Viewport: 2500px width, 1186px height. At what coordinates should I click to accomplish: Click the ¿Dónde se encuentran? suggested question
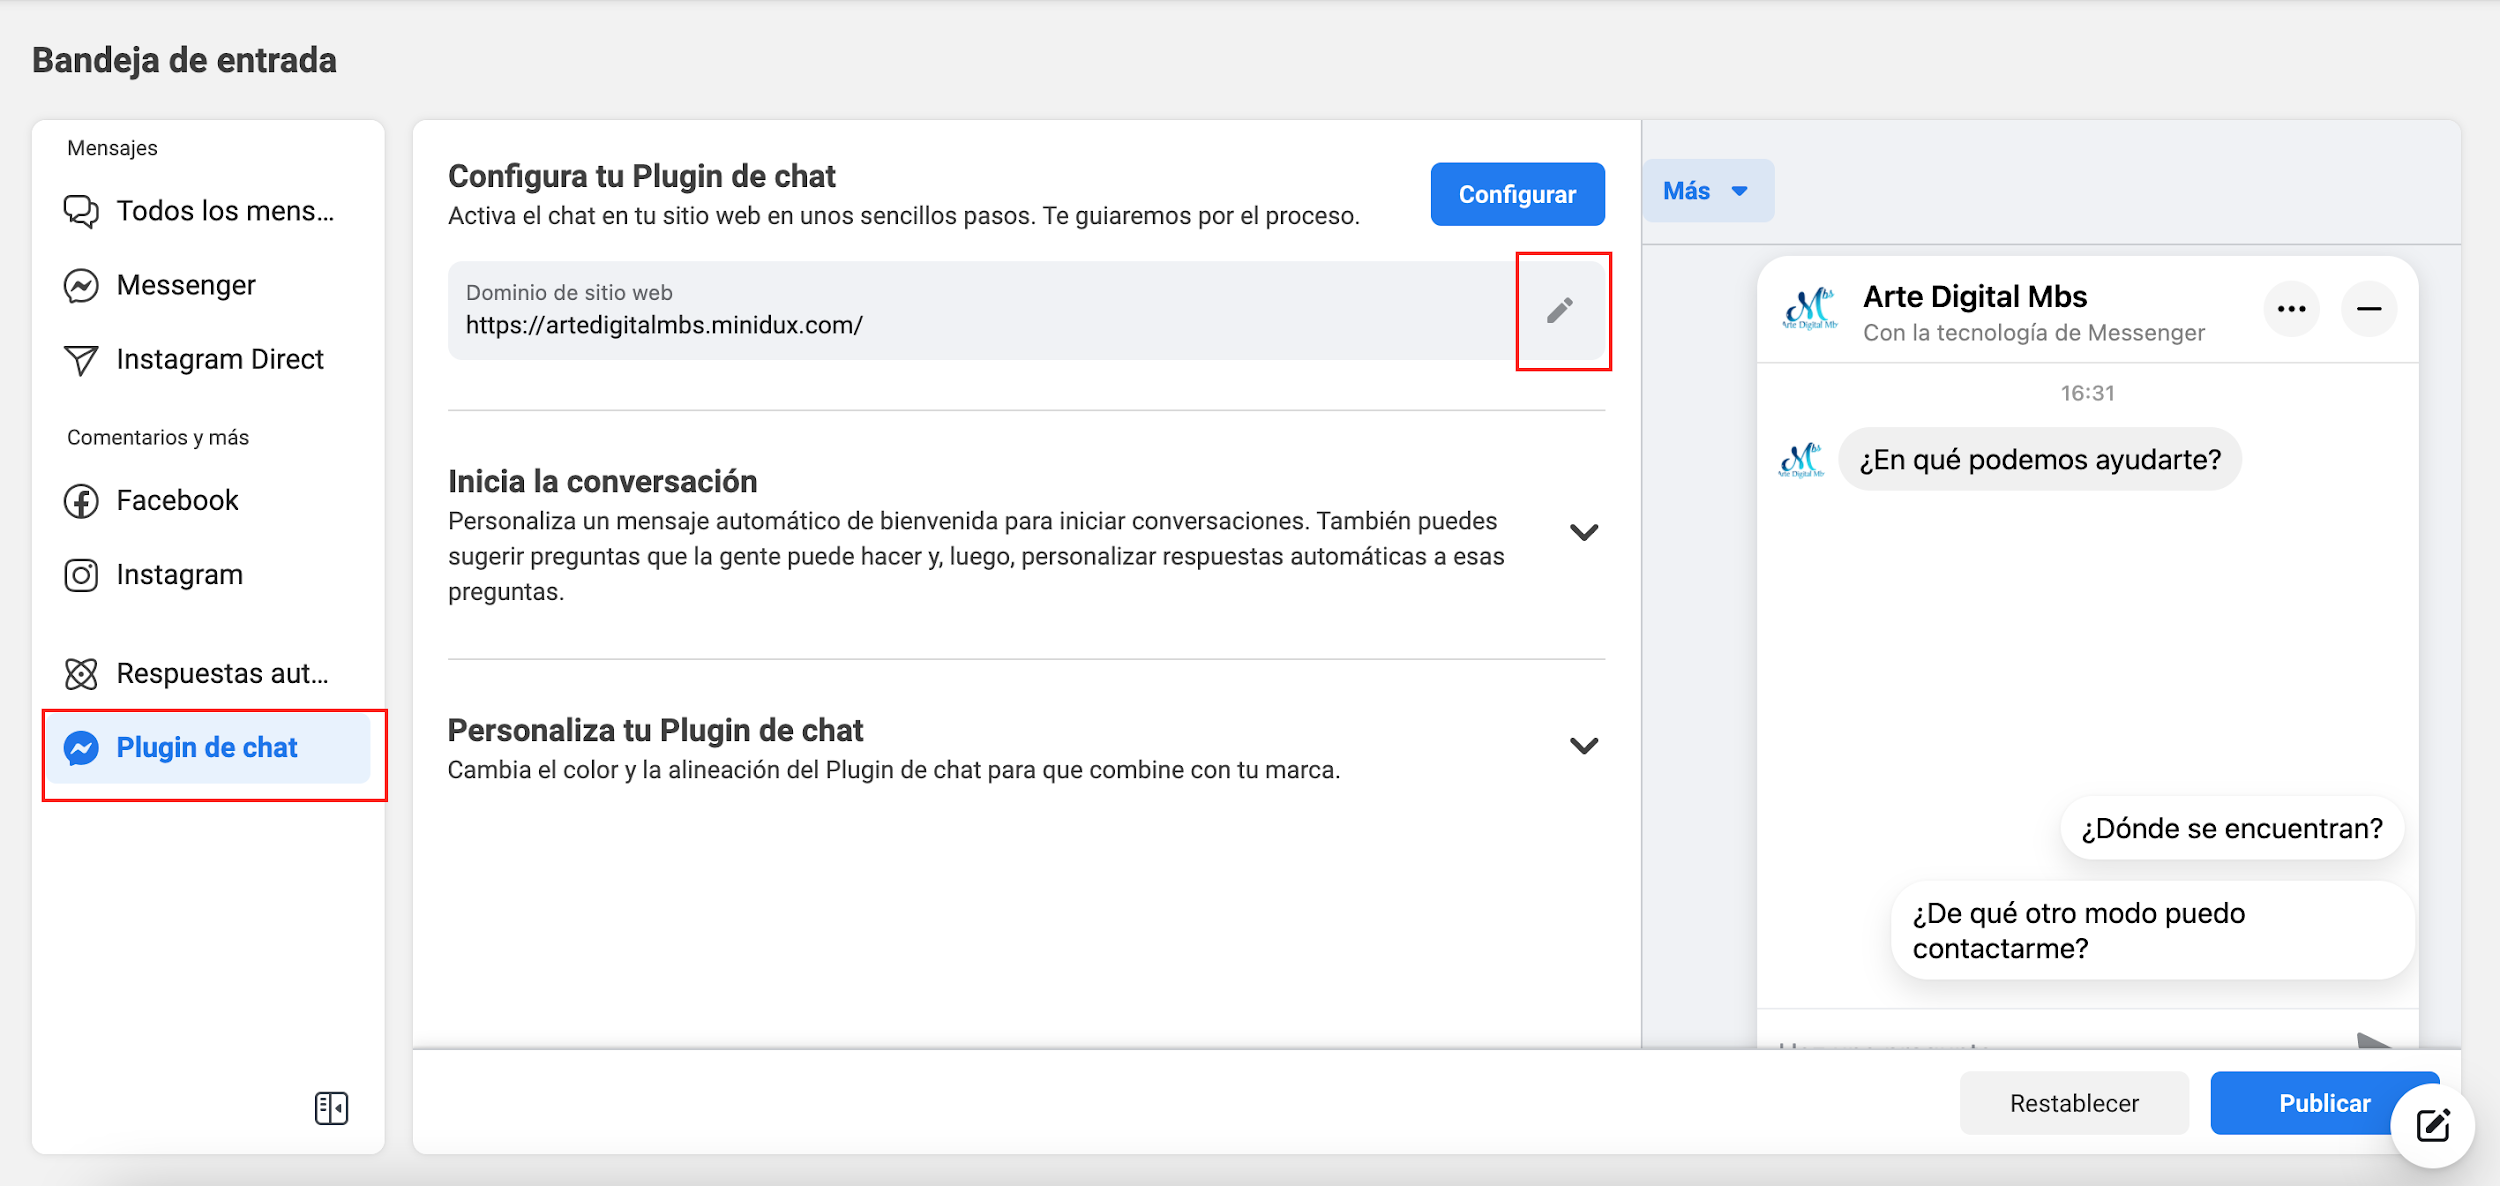(2231, 828)
